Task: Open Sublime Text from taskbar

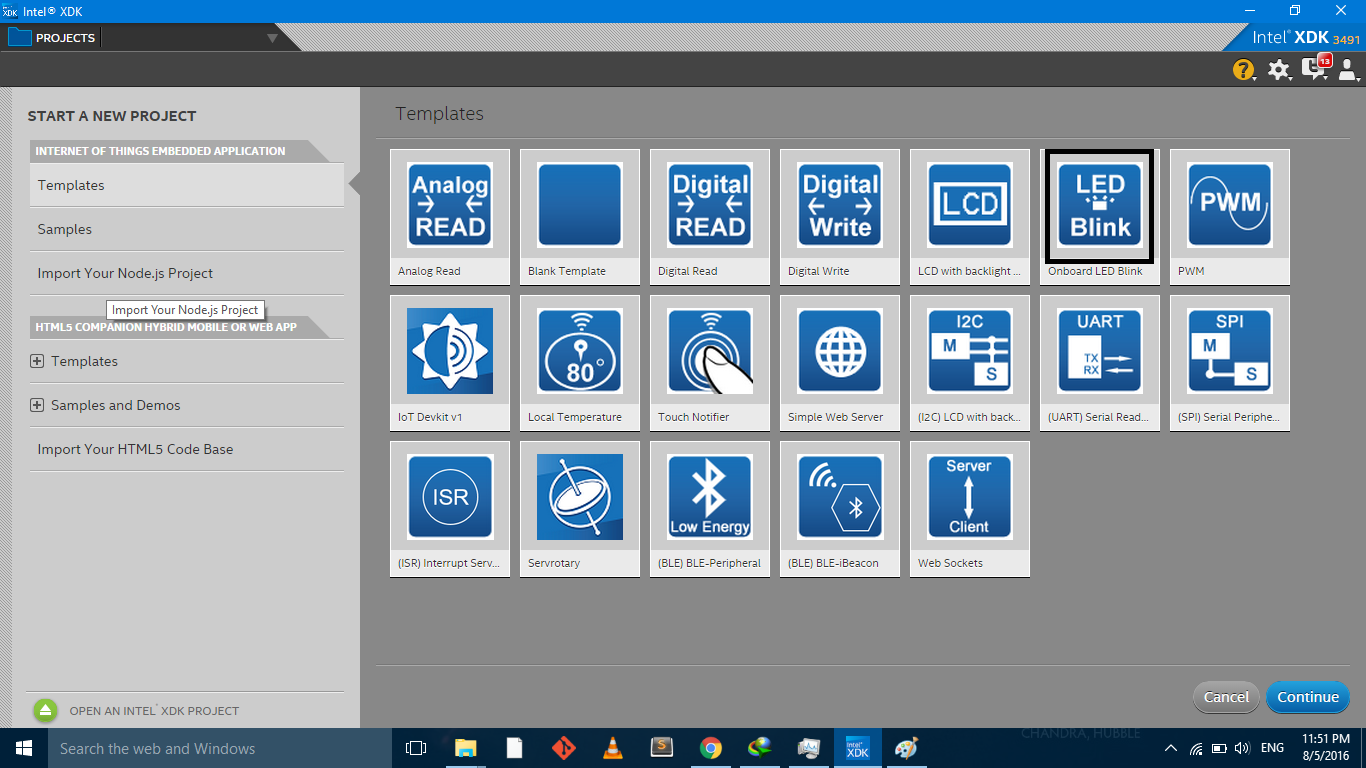Action: coord(662,748)
